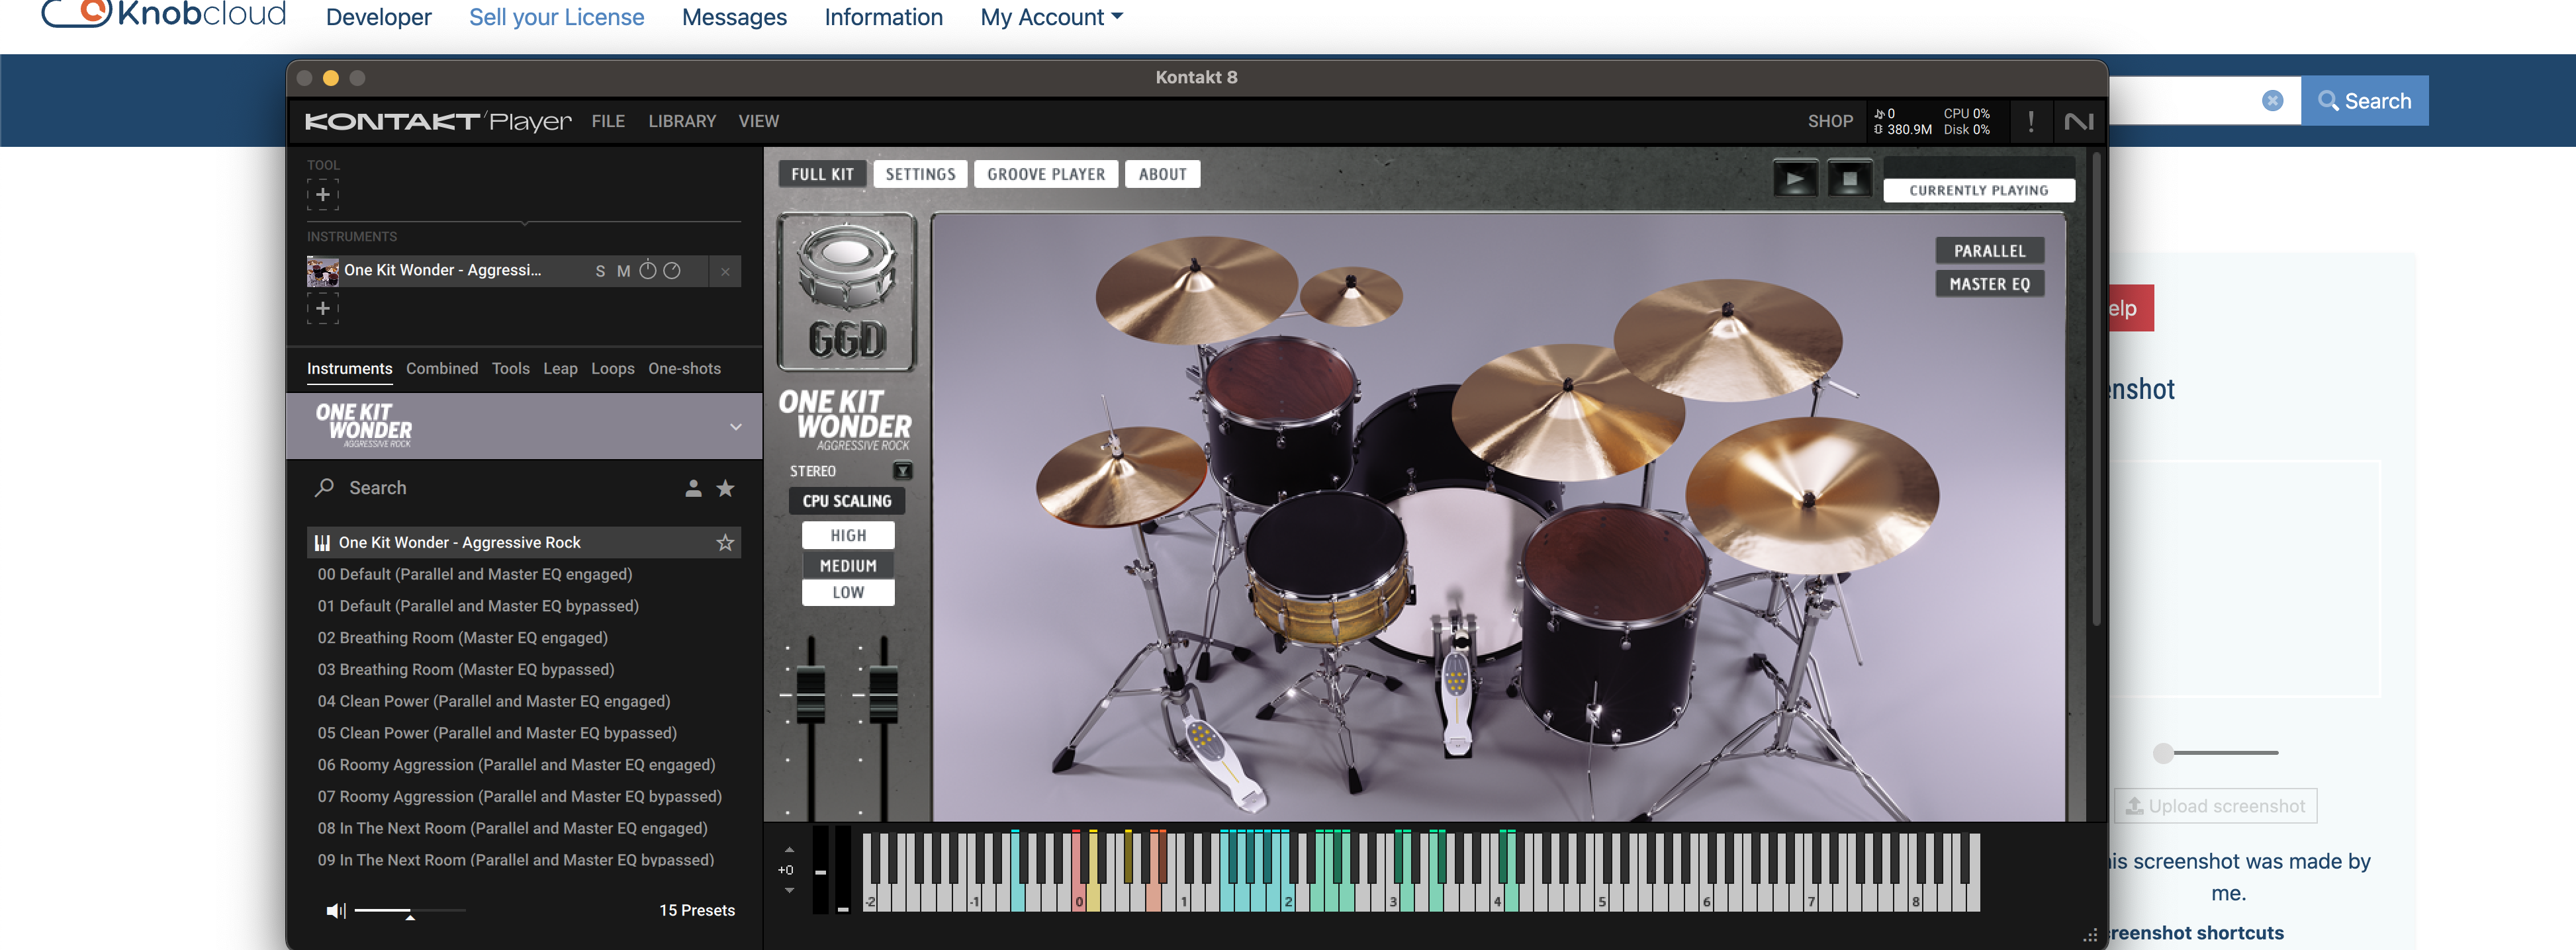
Task: Adjust the browser preview volume slider
Action: point(410,911)
